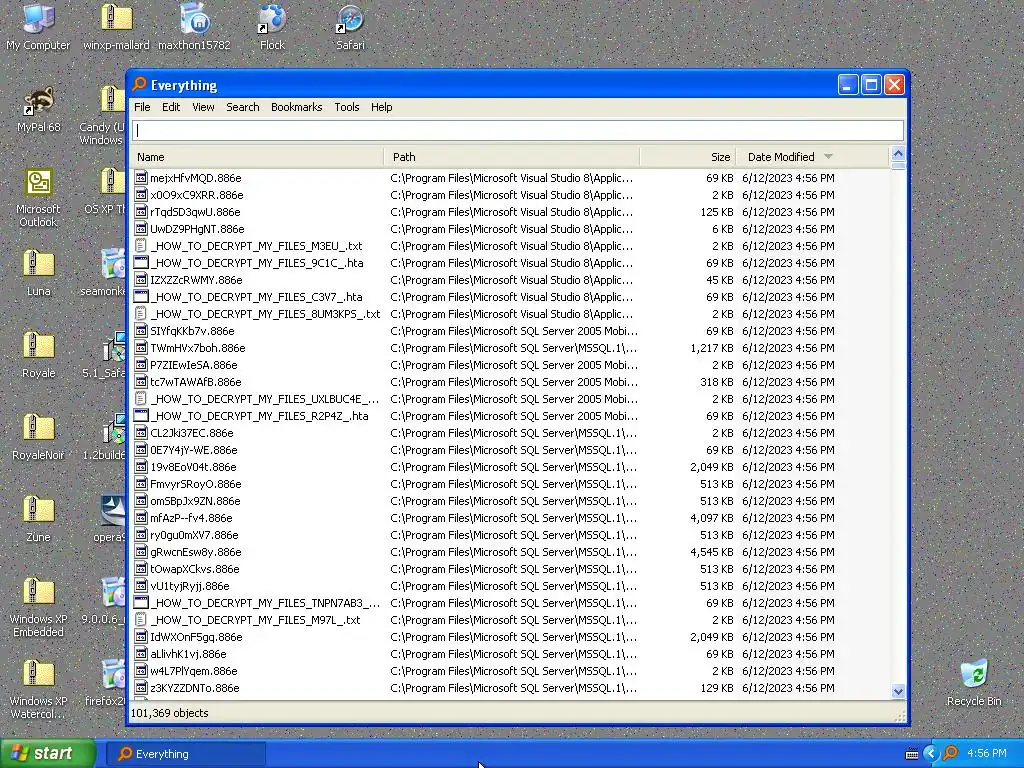Viewport: 1024px width, 768px height.
Task: Select _HOW_TO_DECRYPT_MY_FILES_C3V7_.hta file
Action: [256, 296]
